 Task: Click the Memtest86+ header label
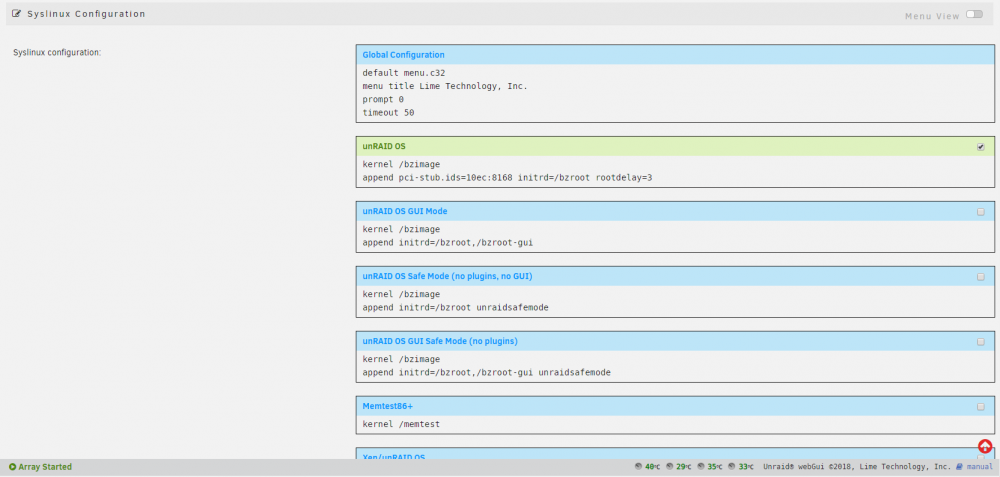[x=388, y=407]
